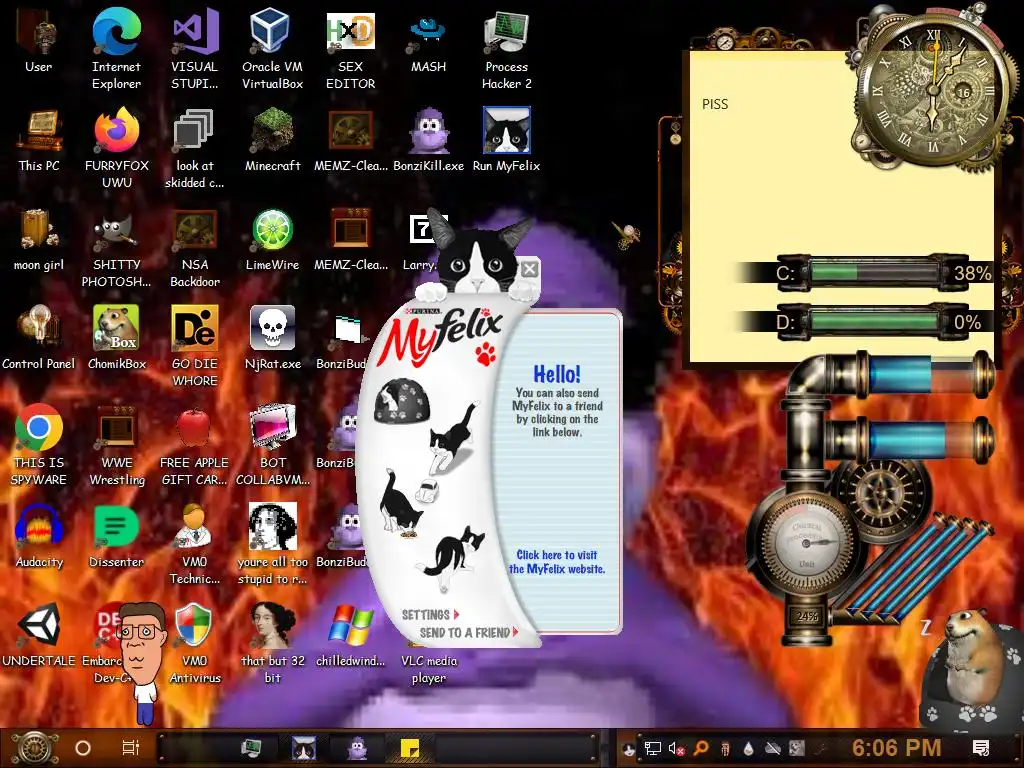Screen dimensions: 1024x768
Task: Select the This PC icon
Action: [x=39, y=132]
